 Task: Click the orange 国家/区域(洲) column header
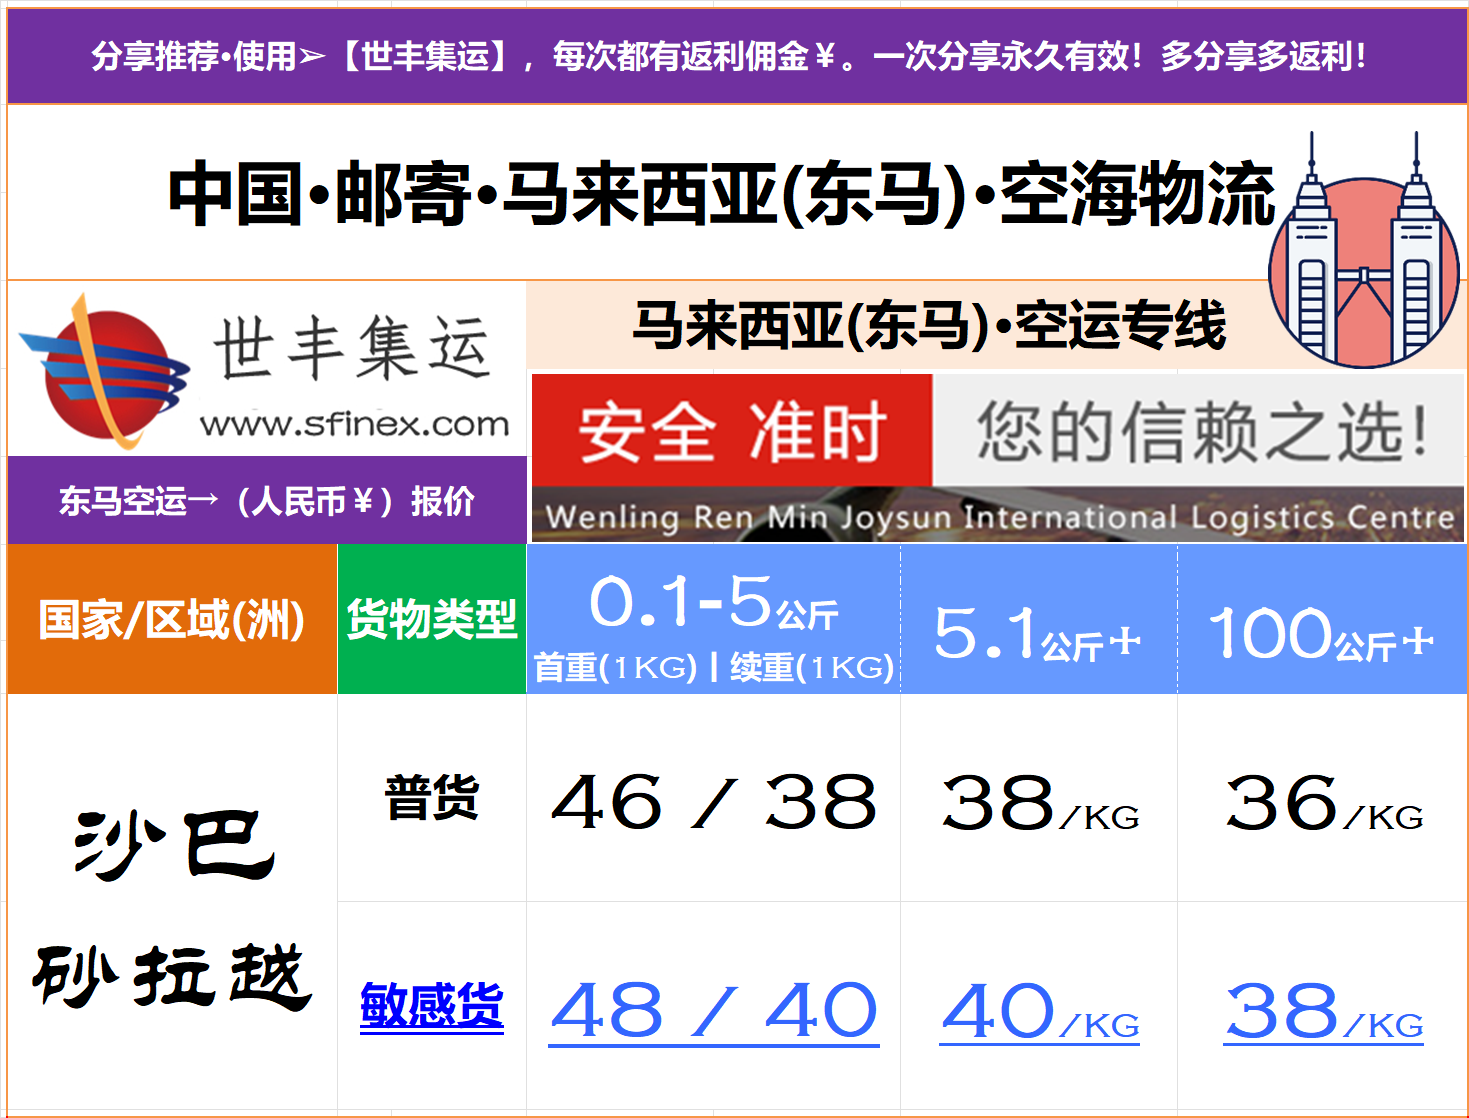(x=172, y=619)
